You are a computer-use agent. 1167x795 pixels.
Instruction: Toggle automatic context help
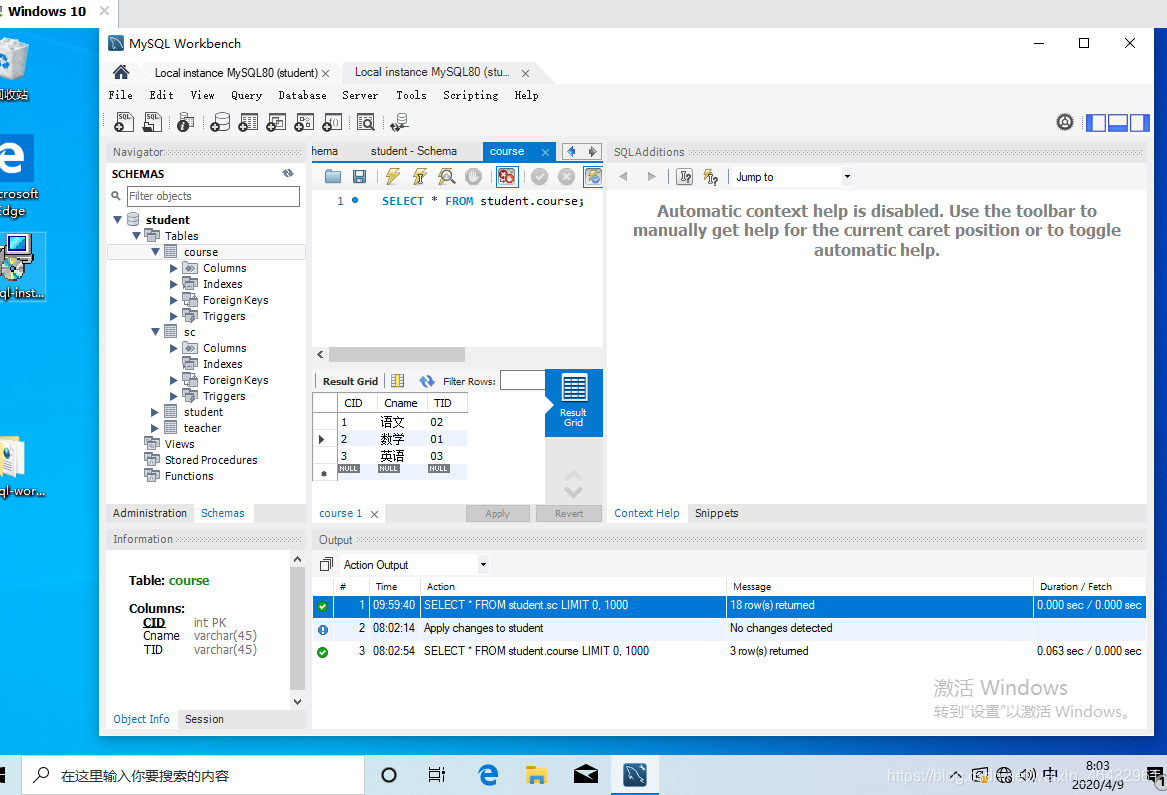coord(711,176)
